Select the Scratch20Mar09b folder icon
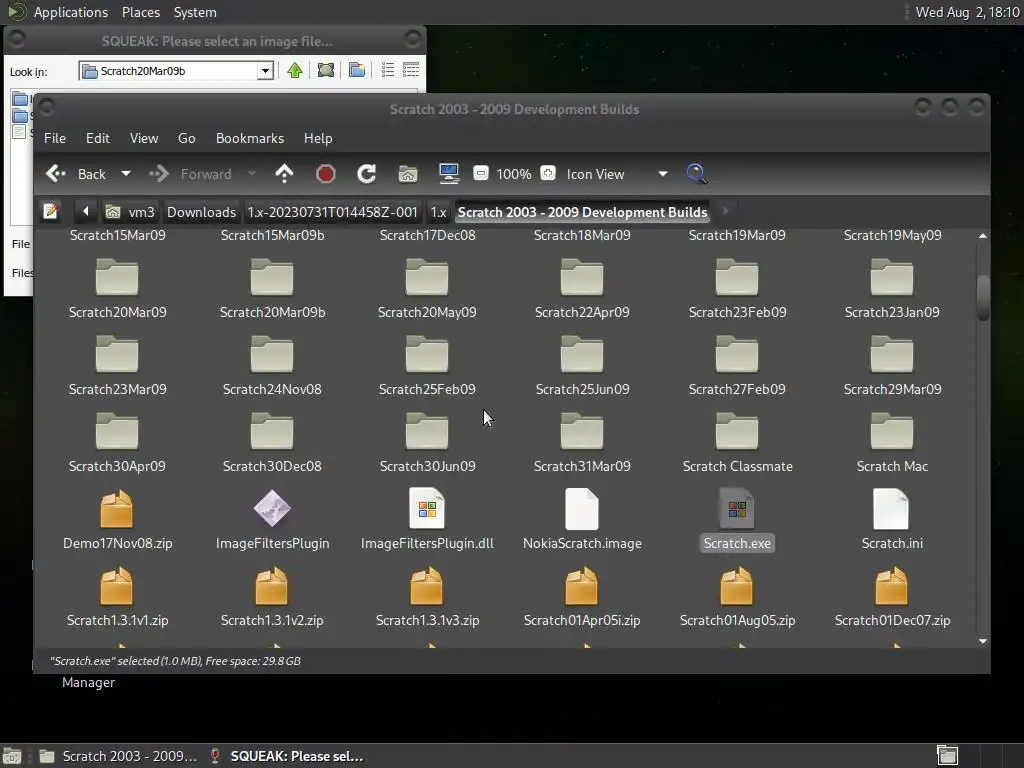Screen dimensions: 1024x768 pyautogui.click(x=272, y=278)
